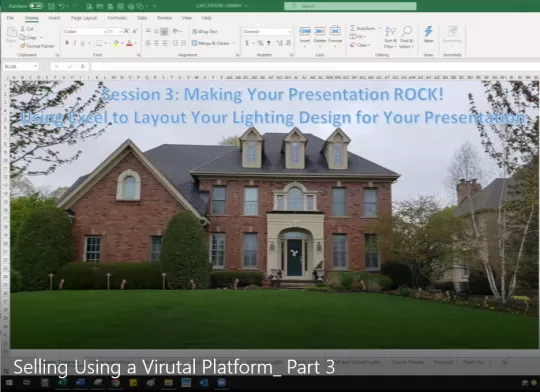
Task: Save the workbook from the quick access toolbar
Action: coord(51,6)
